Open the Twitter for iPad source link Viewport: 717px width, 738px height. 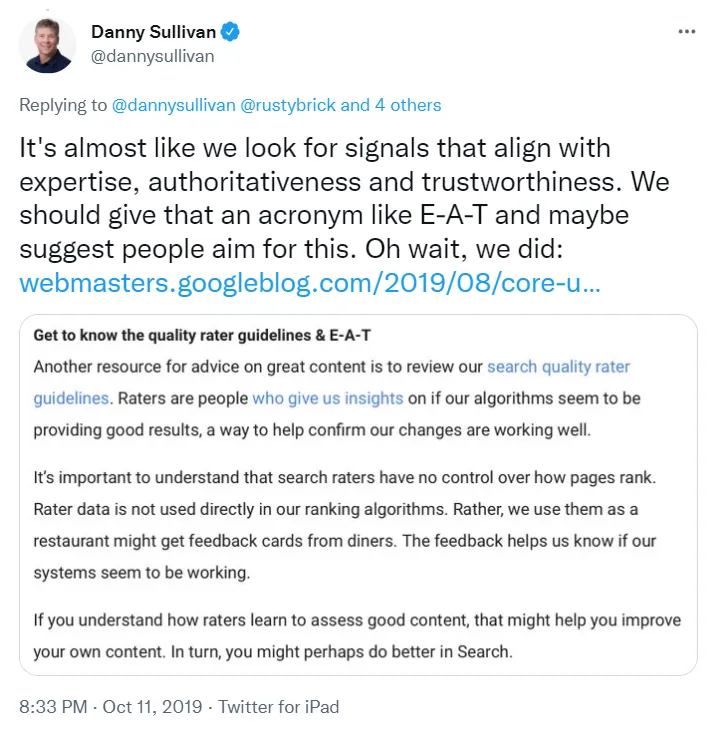coord(278,707)
